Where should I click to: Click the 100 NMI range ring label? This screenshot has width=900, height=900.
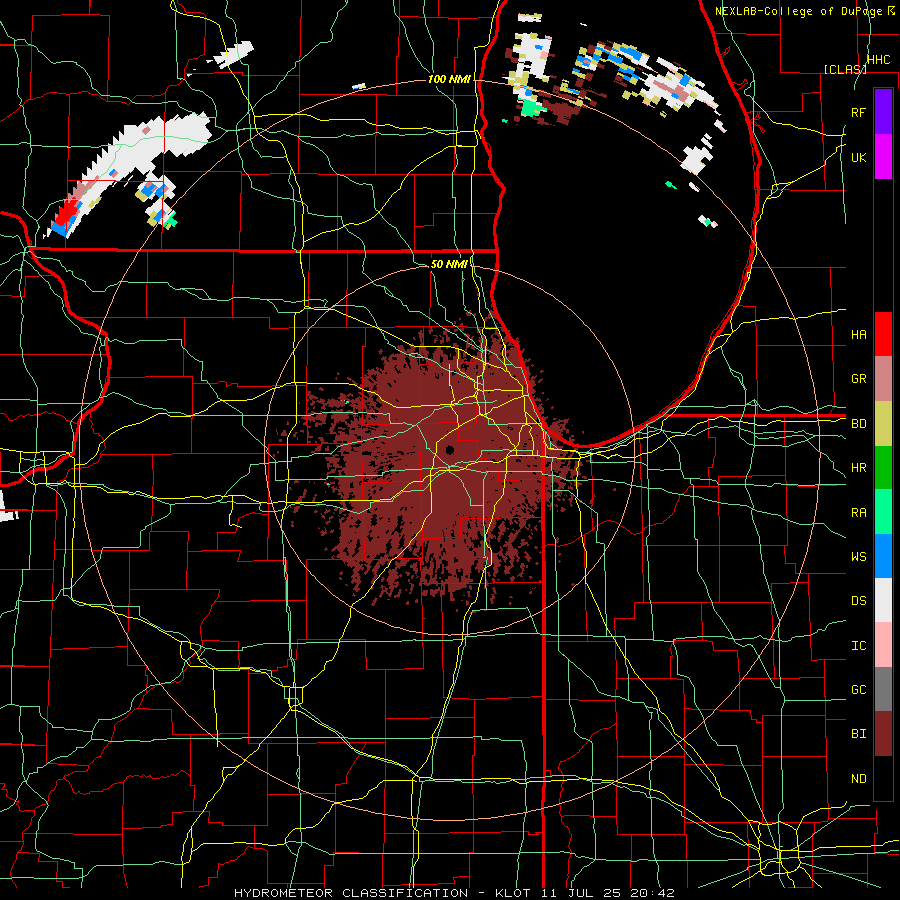click(449, 79)
